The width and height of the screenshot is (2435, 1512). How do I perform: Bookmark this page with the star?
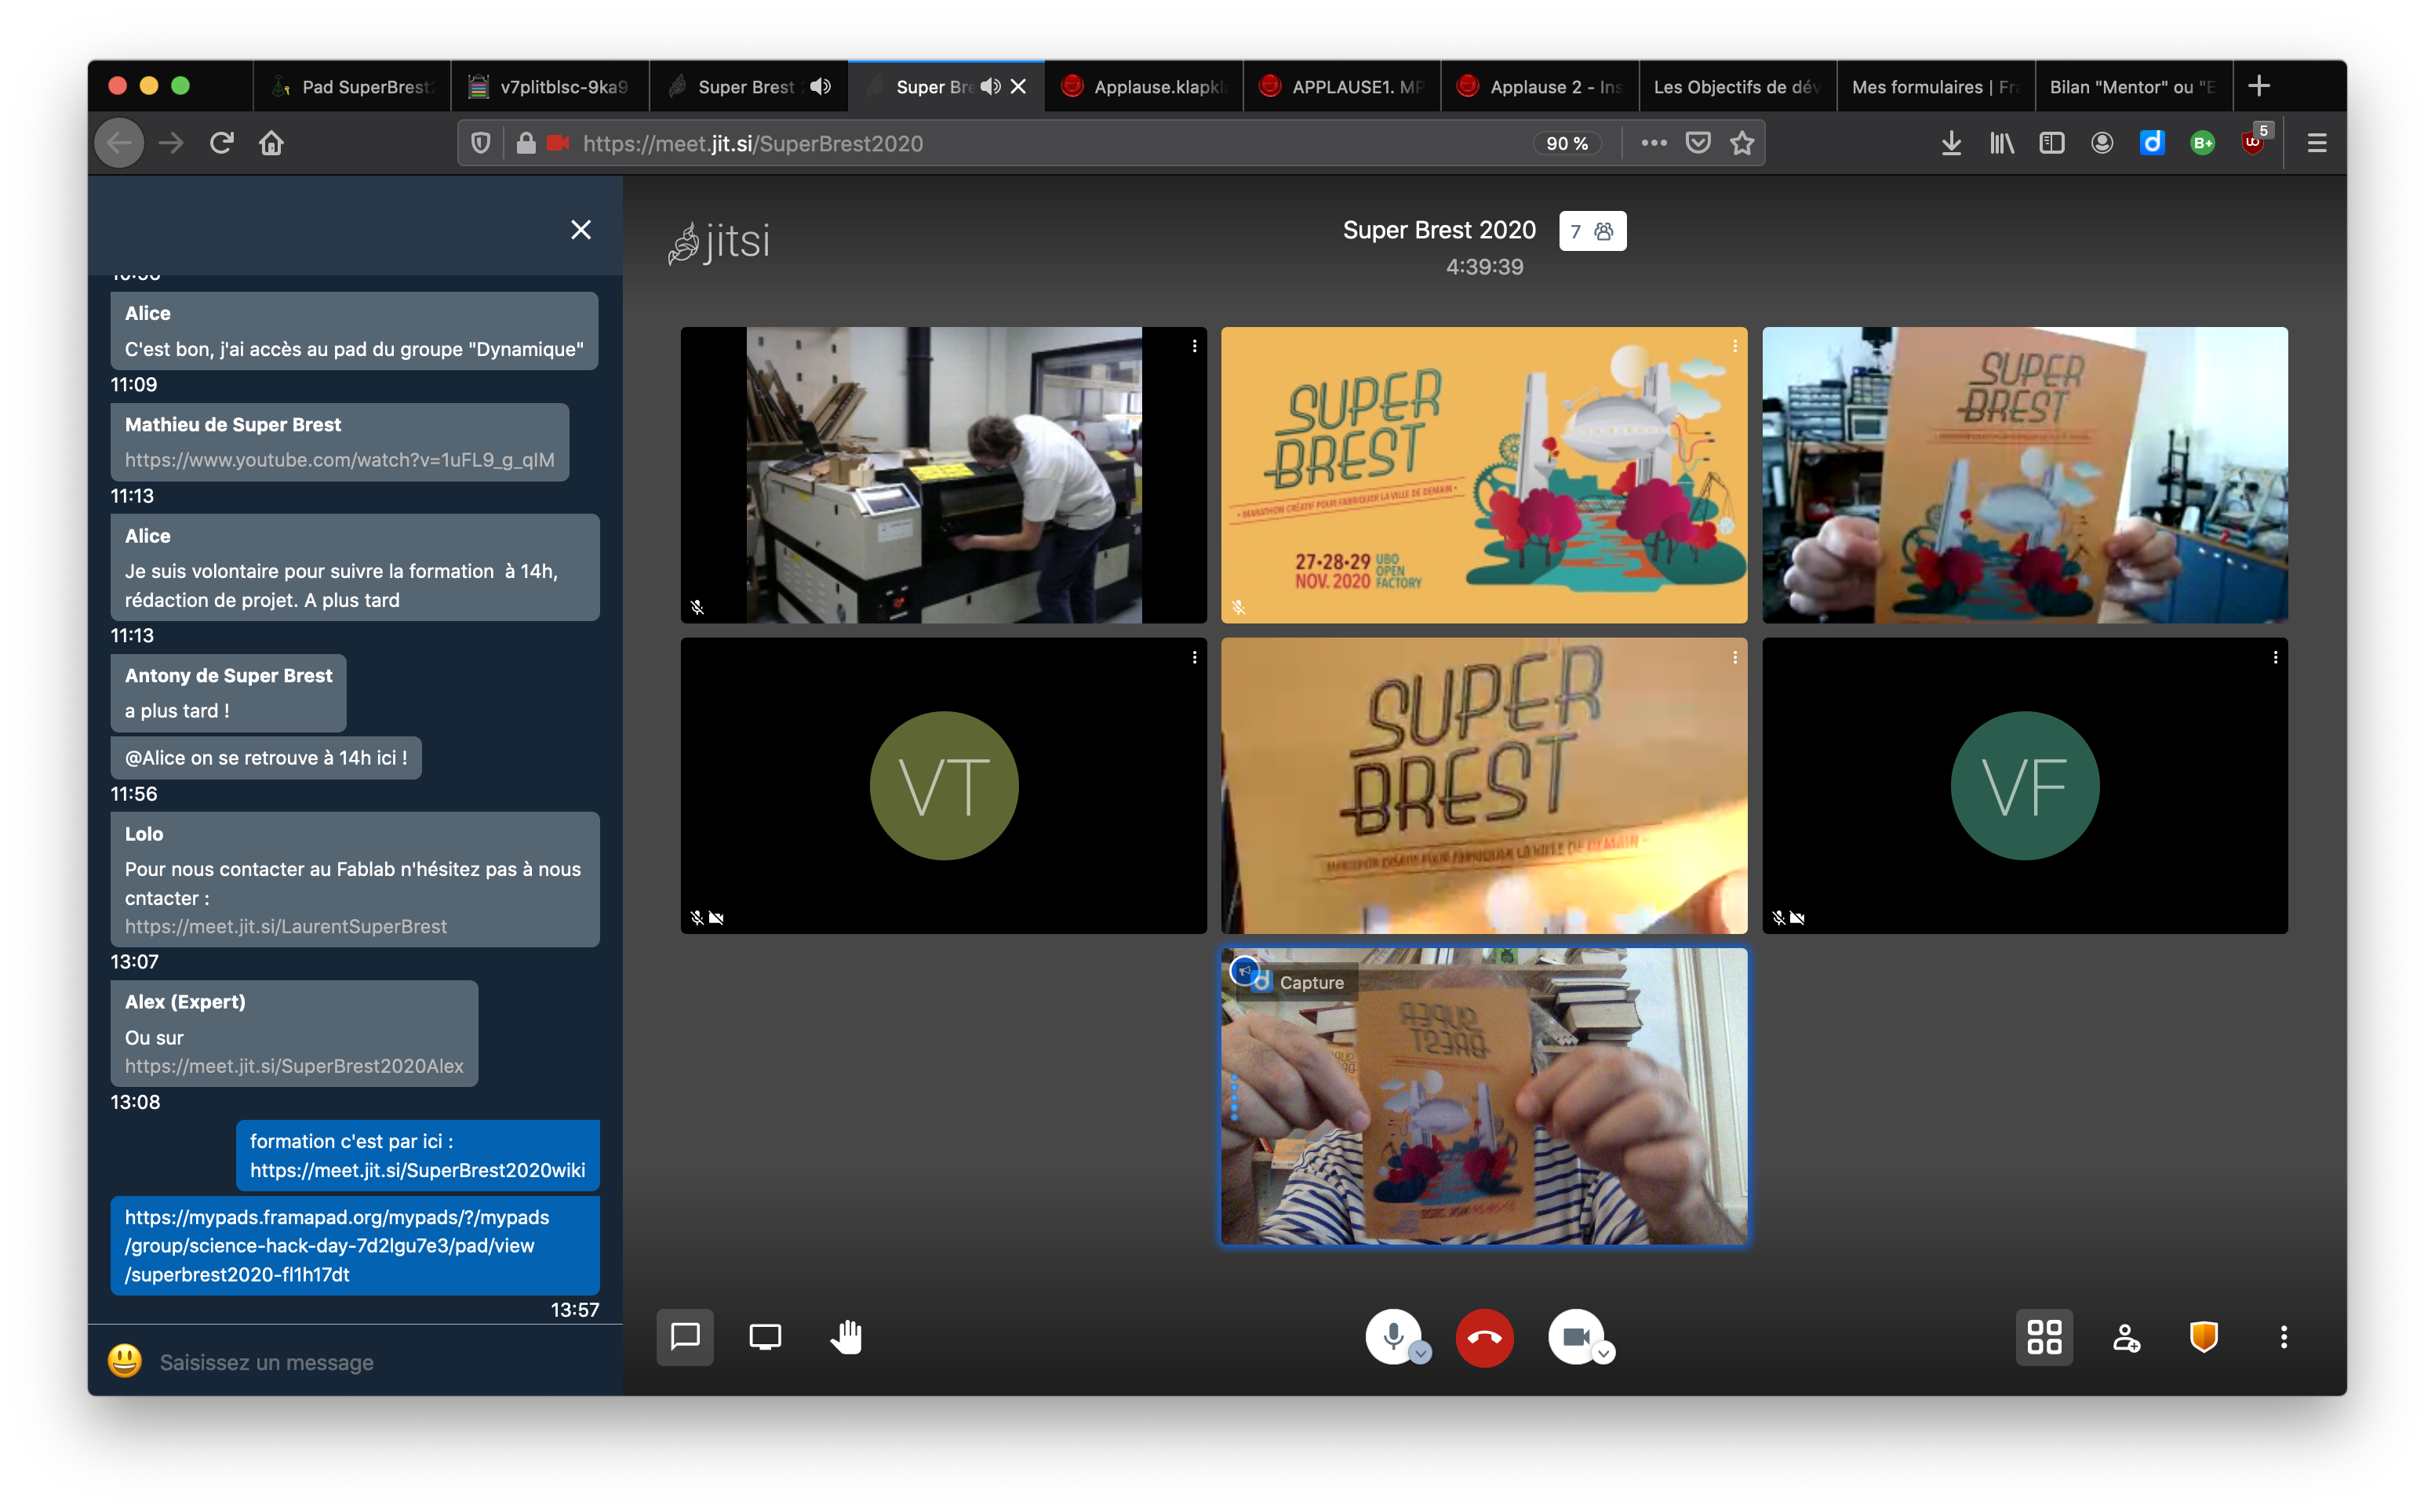click(x=1742, y=143)
